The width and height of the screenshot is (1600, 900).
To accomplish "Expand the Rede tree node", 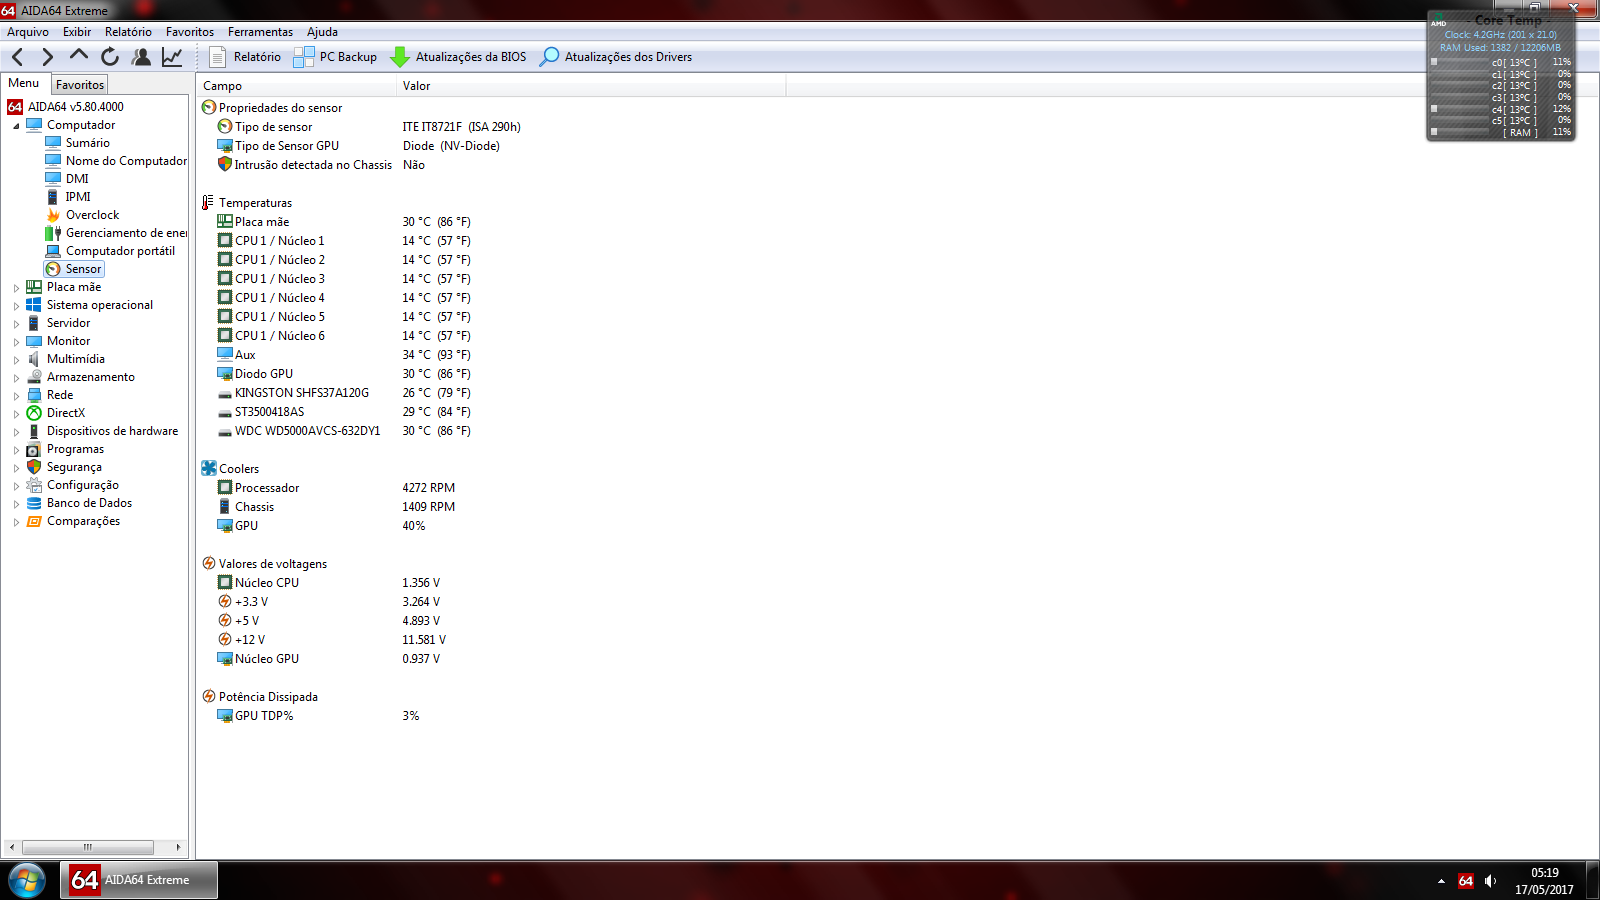I will (x=16, y=396).
